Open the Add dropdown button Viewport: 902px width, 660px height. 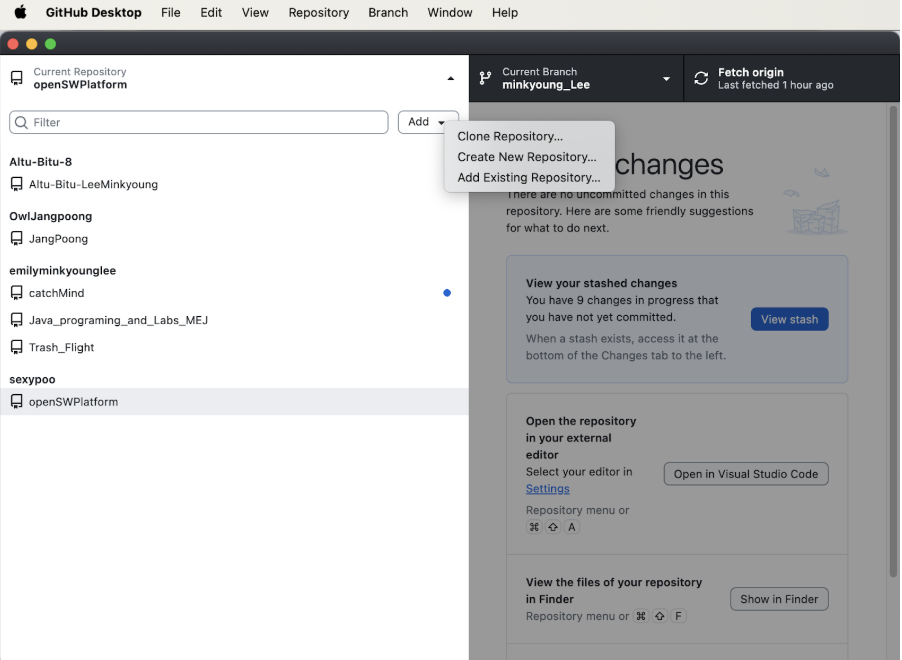pos(428,122)
